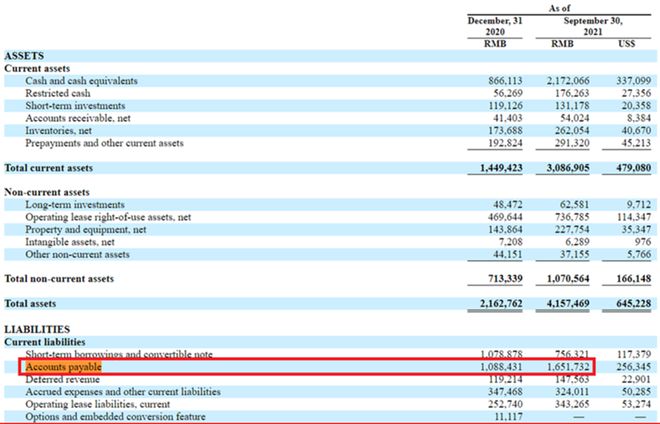Click the Deferred revenue row label
The image size is (660, 424).
61,380
